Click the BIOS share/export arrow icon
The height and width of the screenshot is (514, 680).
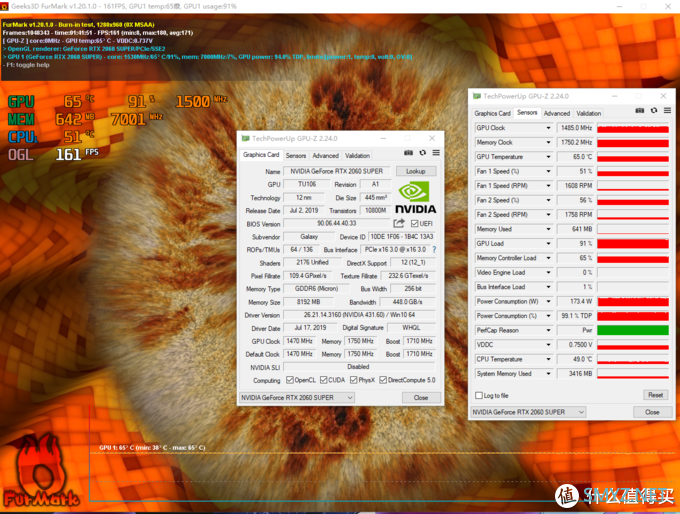399,223
